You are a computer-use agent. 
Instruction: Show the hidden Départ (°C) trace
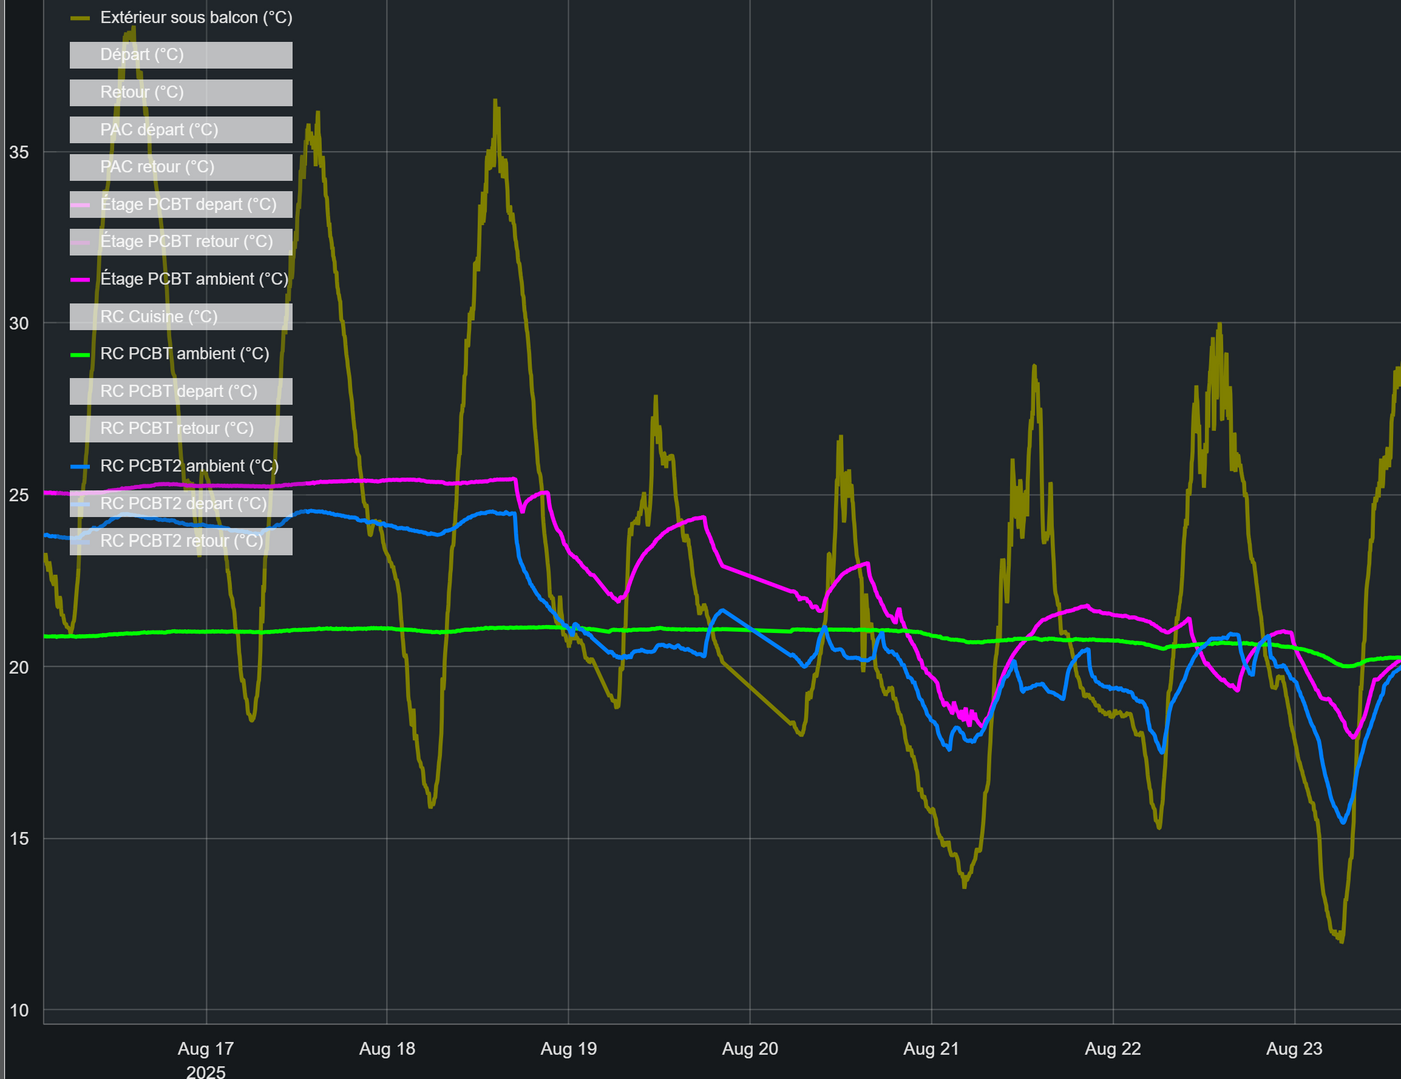pos(142,55)
